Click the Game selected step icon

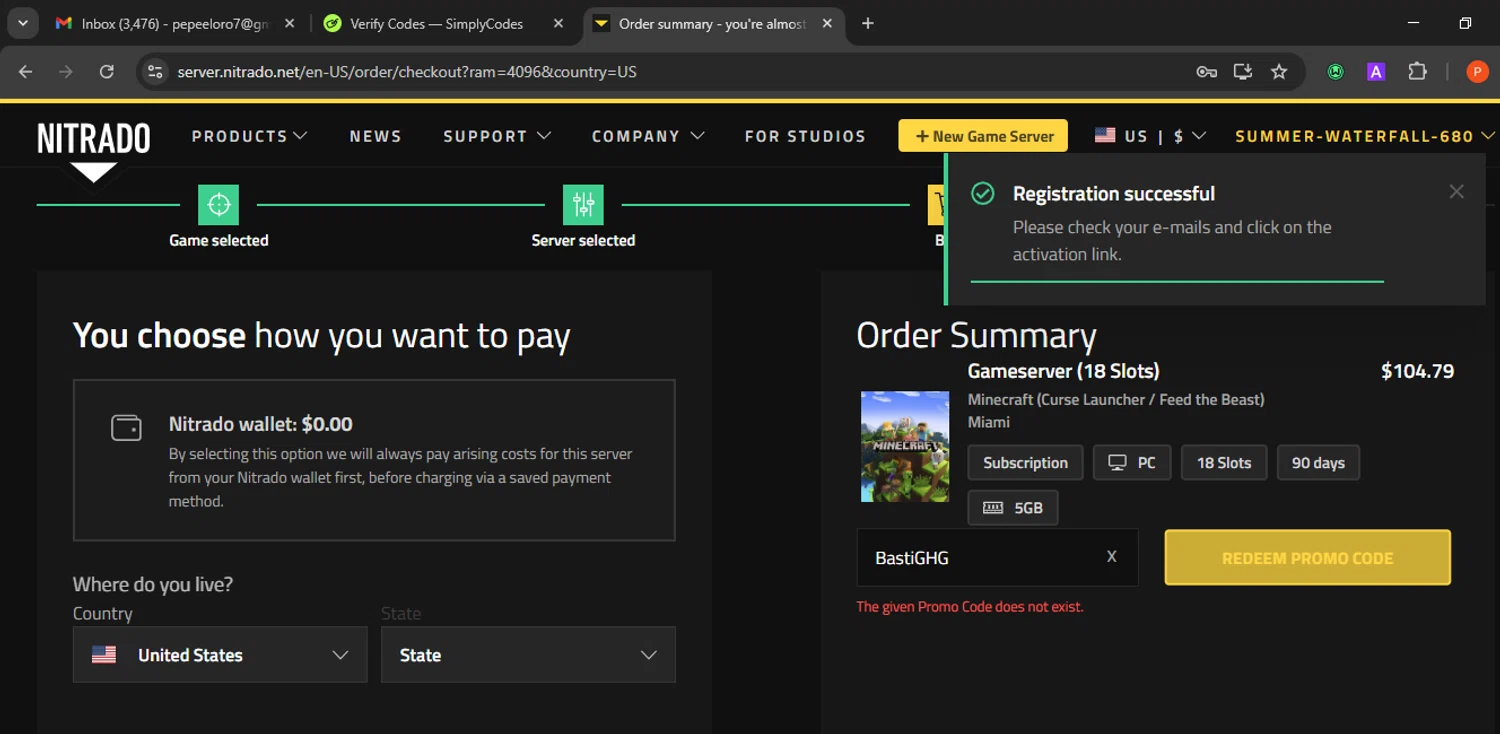[x=218, y=205]
